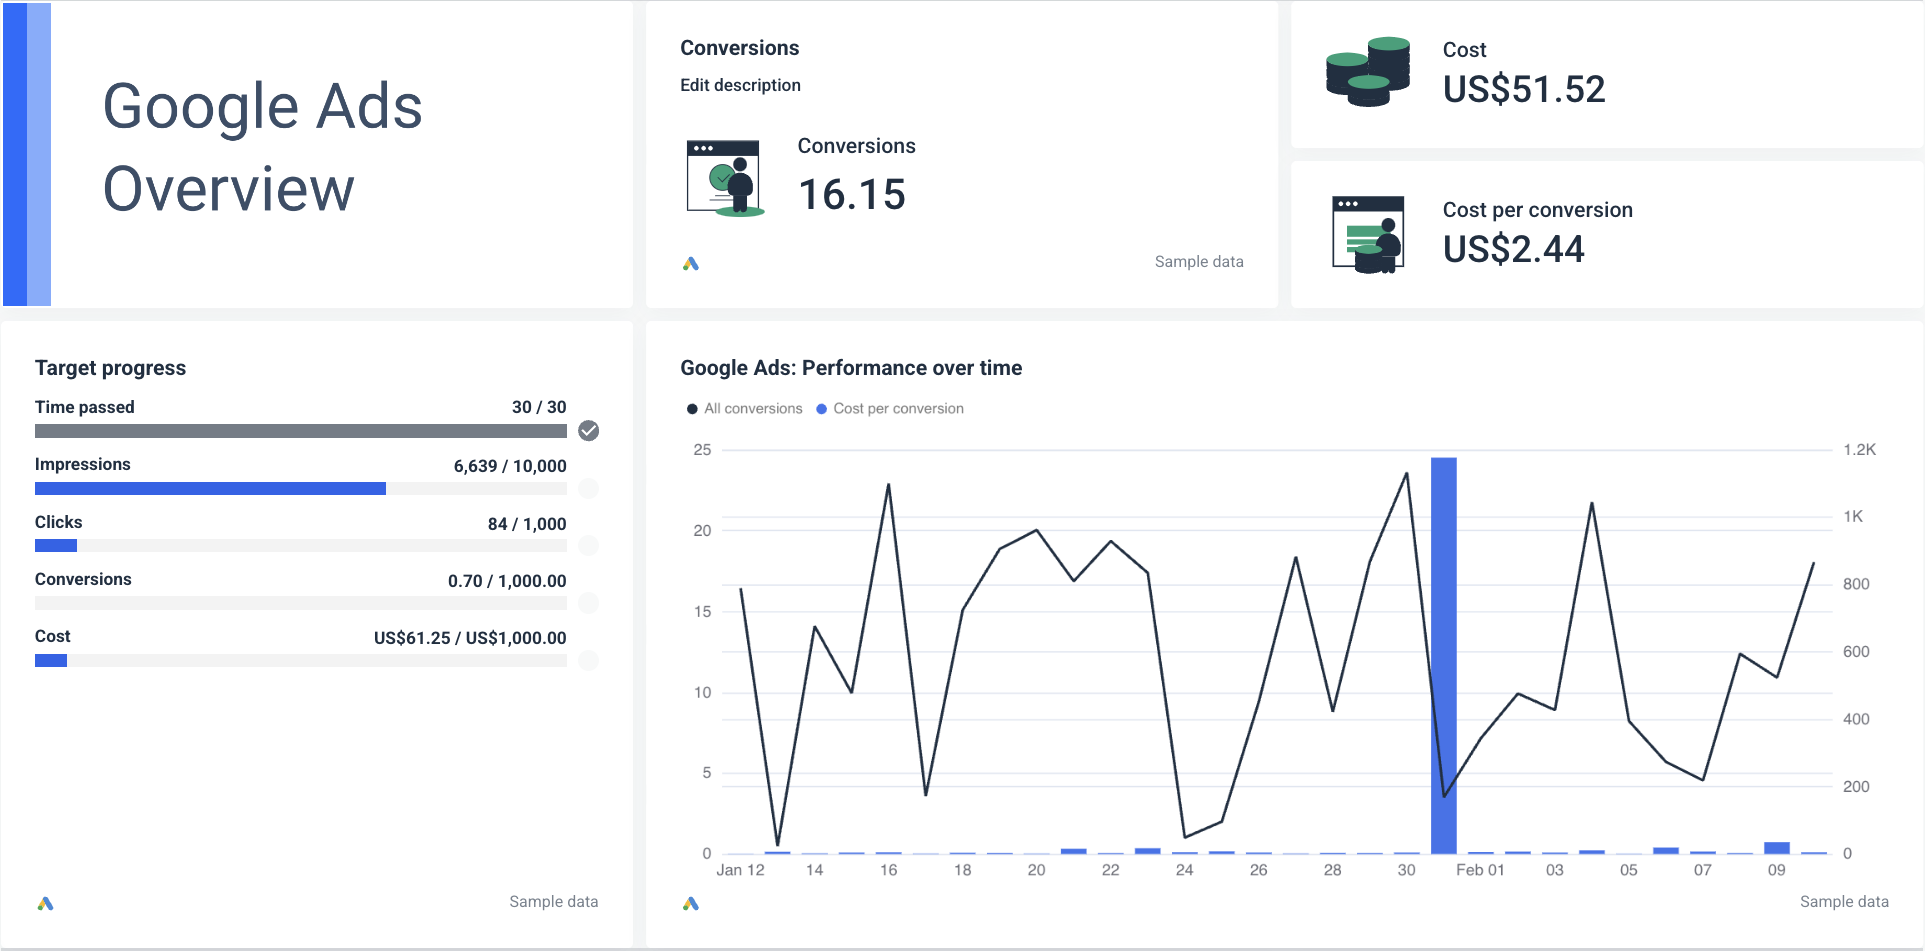
Task: Click the Time passed progress bar
Action: (x=301, y=431)
